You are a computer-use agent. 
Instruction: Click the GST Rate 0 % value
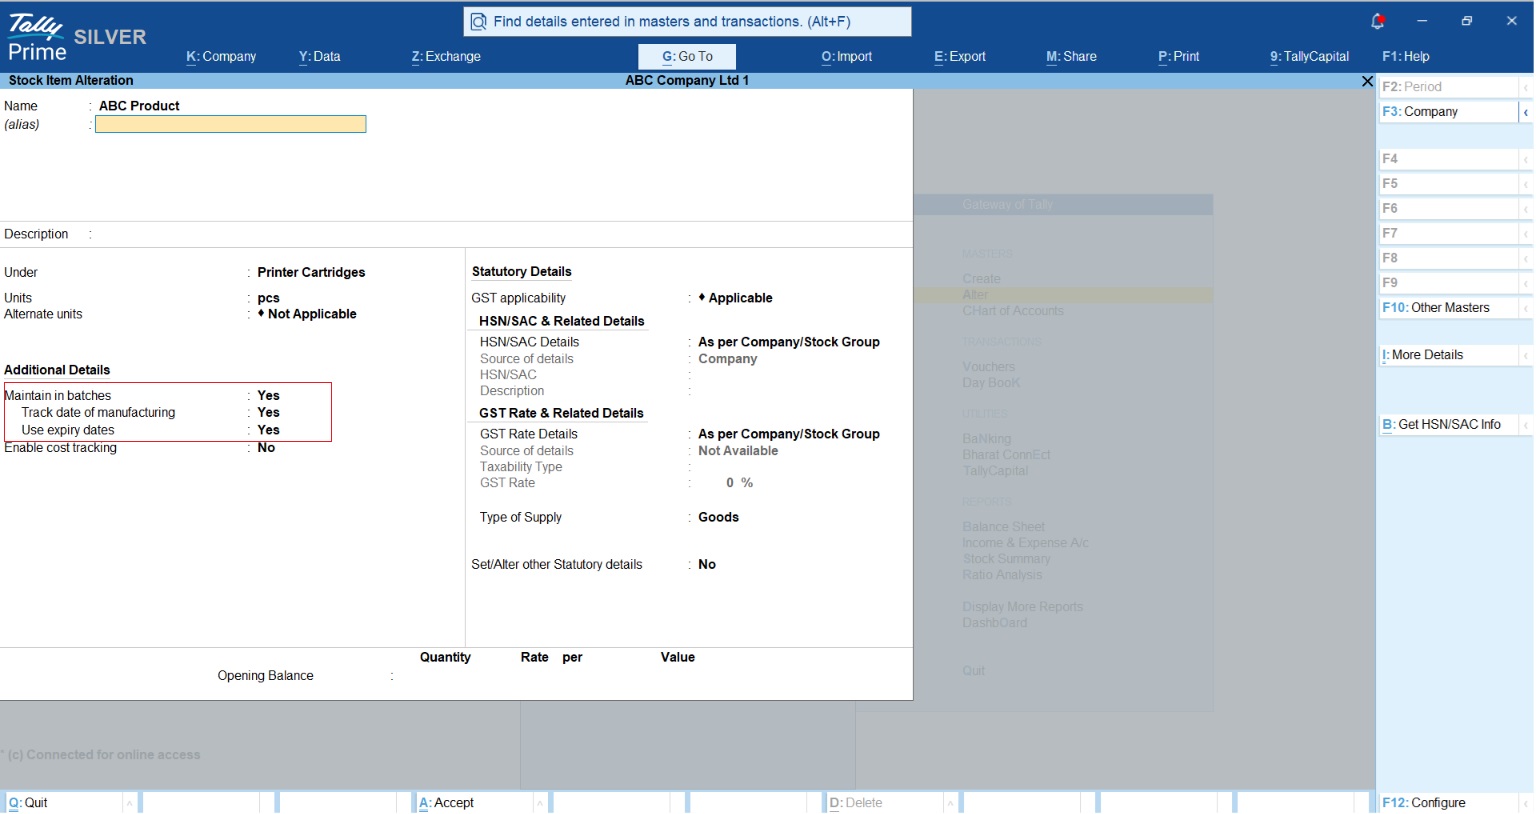click(x=739, y=483)
